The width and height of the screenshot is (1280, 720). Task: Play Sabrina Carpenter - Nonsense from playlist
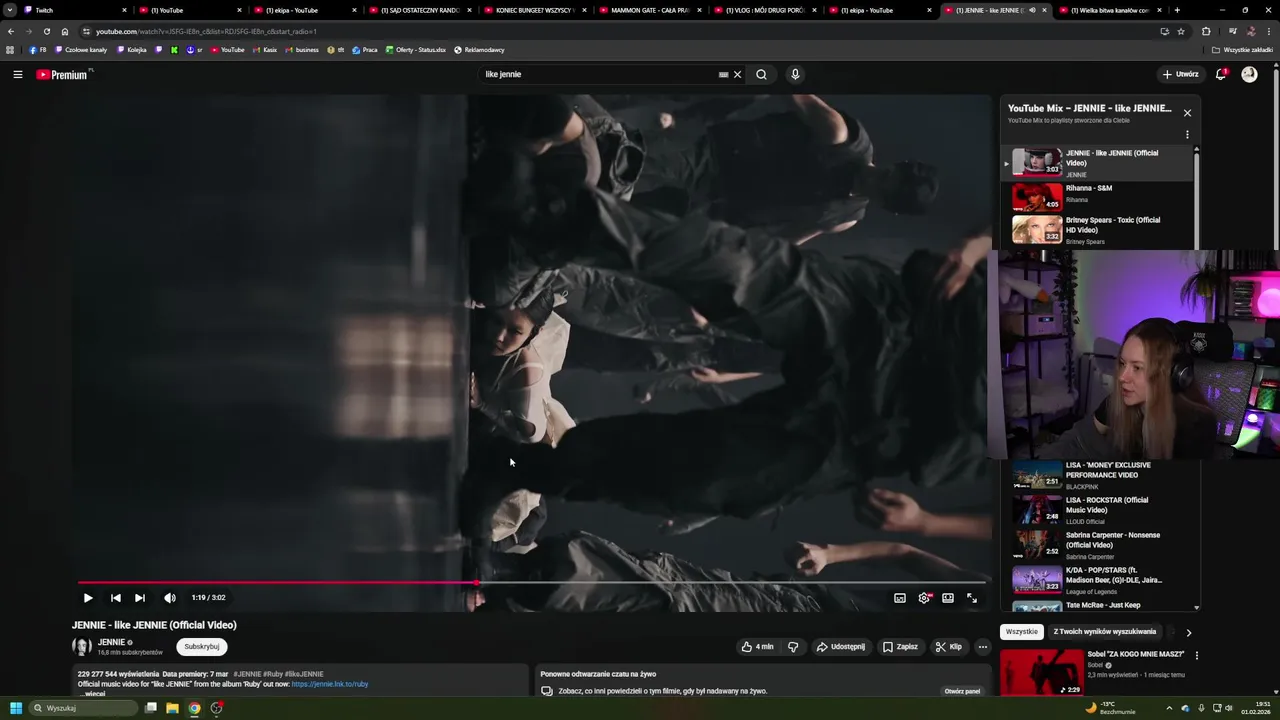[x=1097, y=545]
